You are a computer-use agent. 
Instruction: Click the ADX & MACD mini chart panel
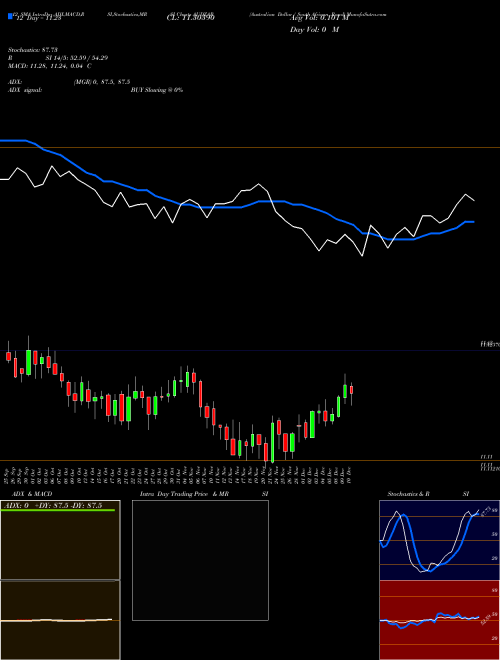(x=60, y=580)
